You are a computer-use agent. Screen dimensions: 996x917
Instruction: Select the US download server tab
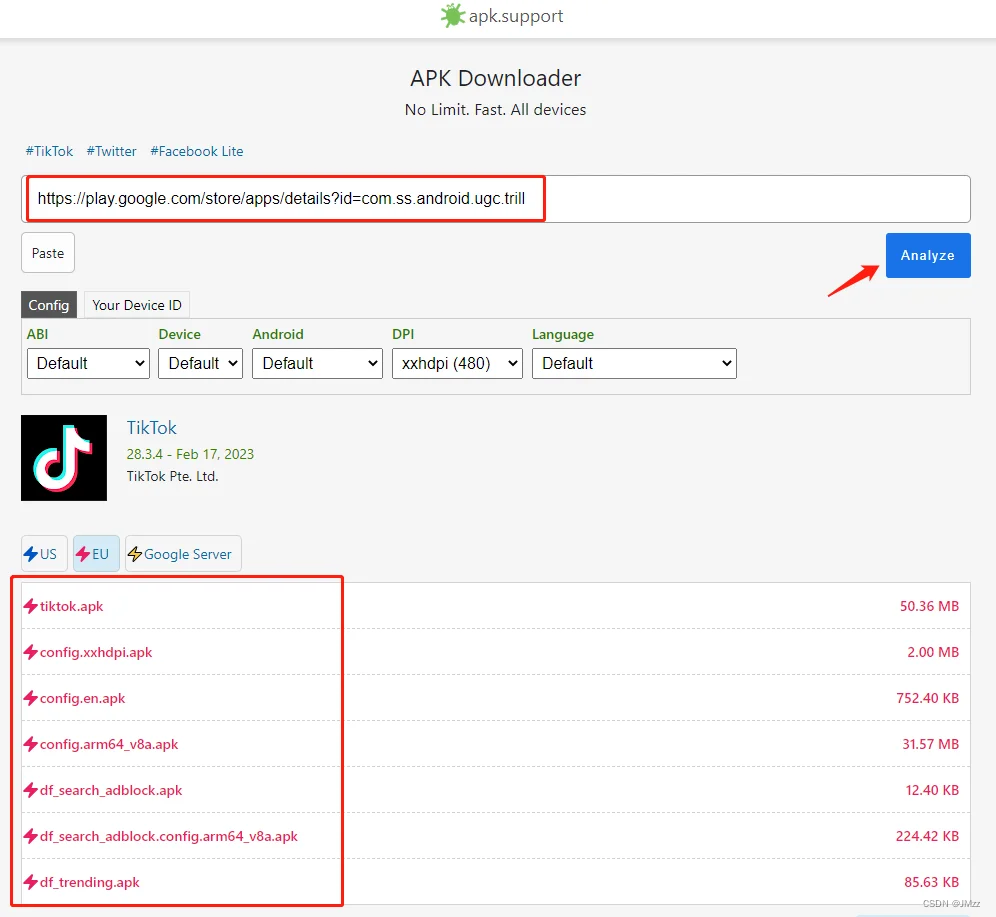pos(44,554)
